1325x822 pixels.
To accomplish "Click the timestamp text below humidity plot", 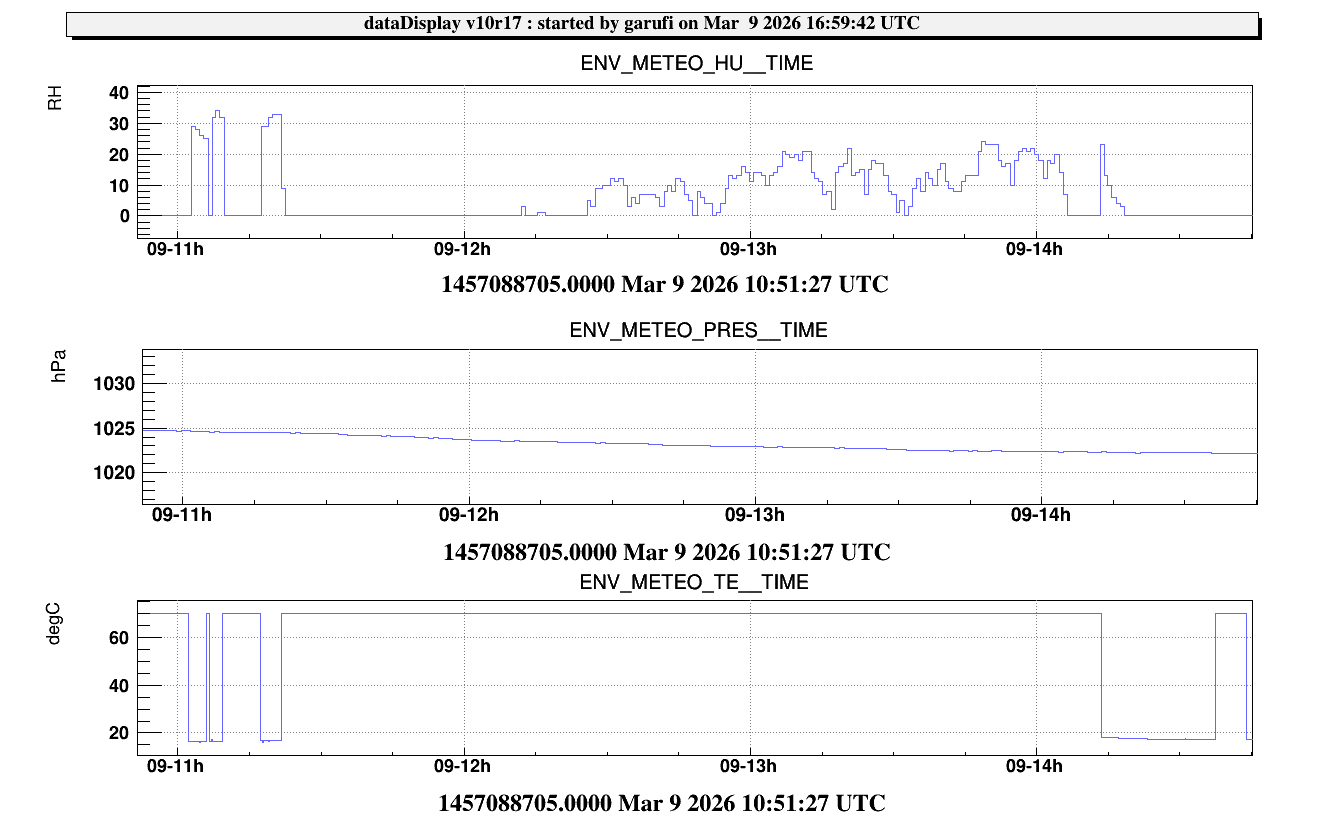I will 664,285.
